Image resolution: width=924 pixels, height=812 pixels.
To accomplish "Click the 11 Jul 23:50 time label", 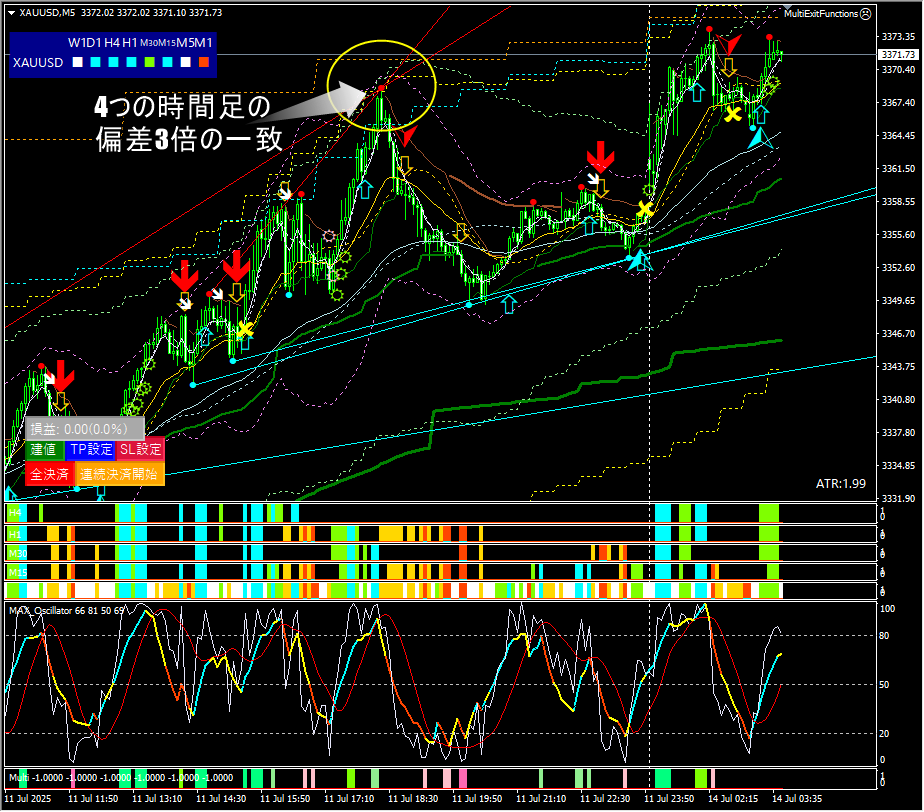I will 669,799.
